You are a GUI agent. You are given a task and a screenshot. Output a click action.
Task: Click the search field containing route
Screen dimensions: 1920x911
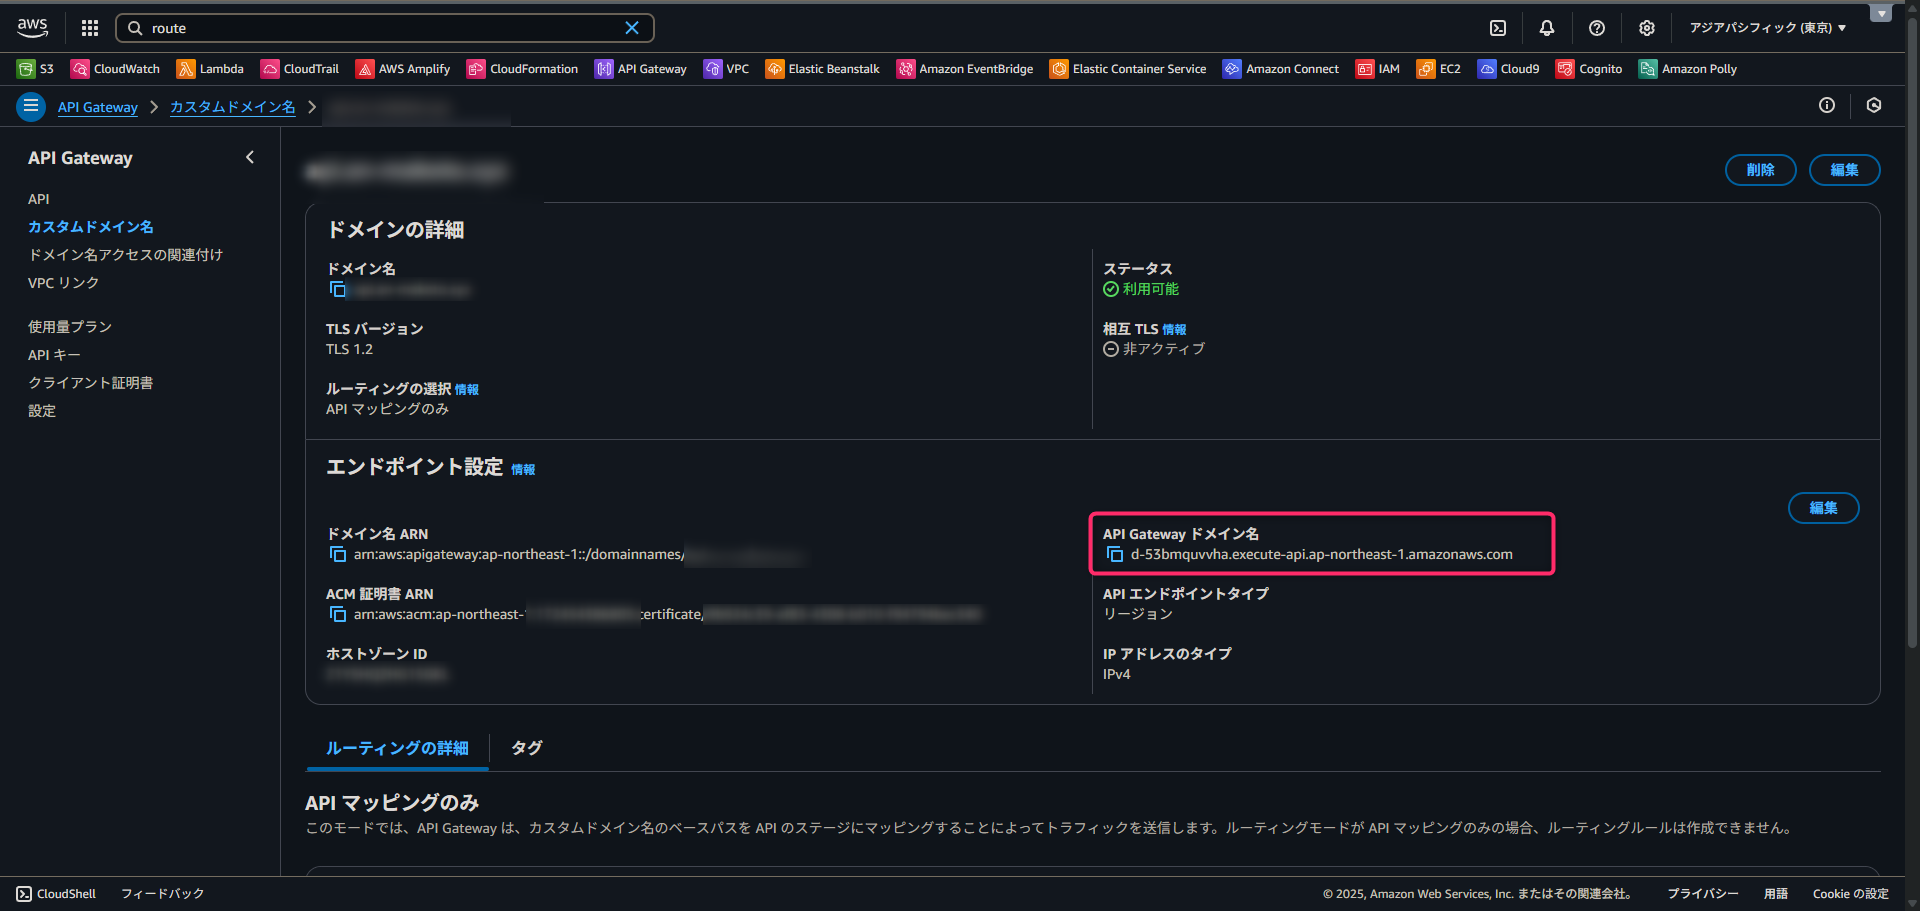pyautogui.click(x=385, y=28)
